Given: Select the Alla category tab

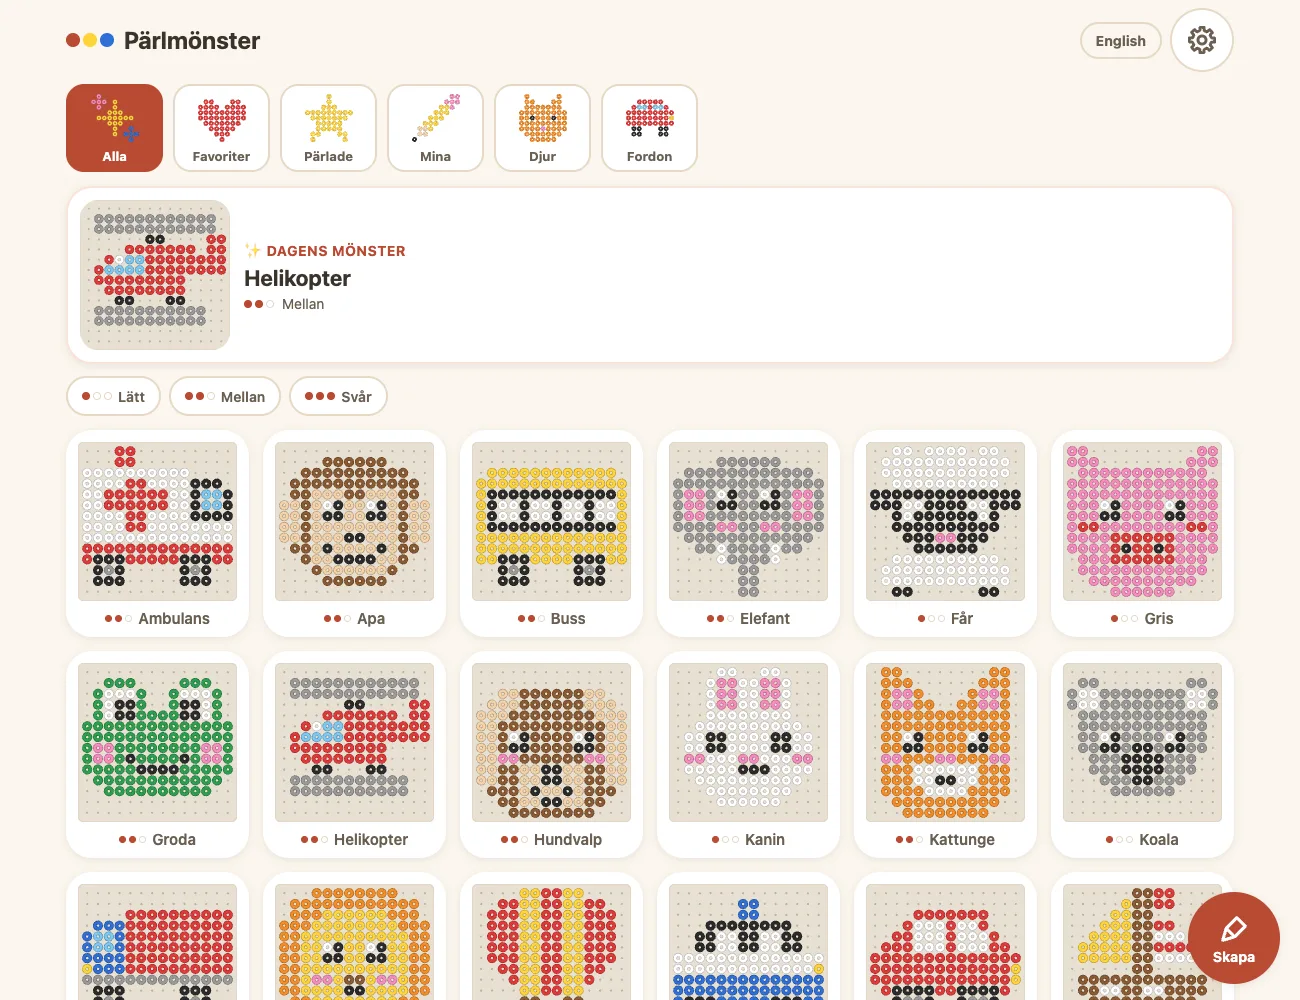Looking at the screenshot, I should pos(114,128).
